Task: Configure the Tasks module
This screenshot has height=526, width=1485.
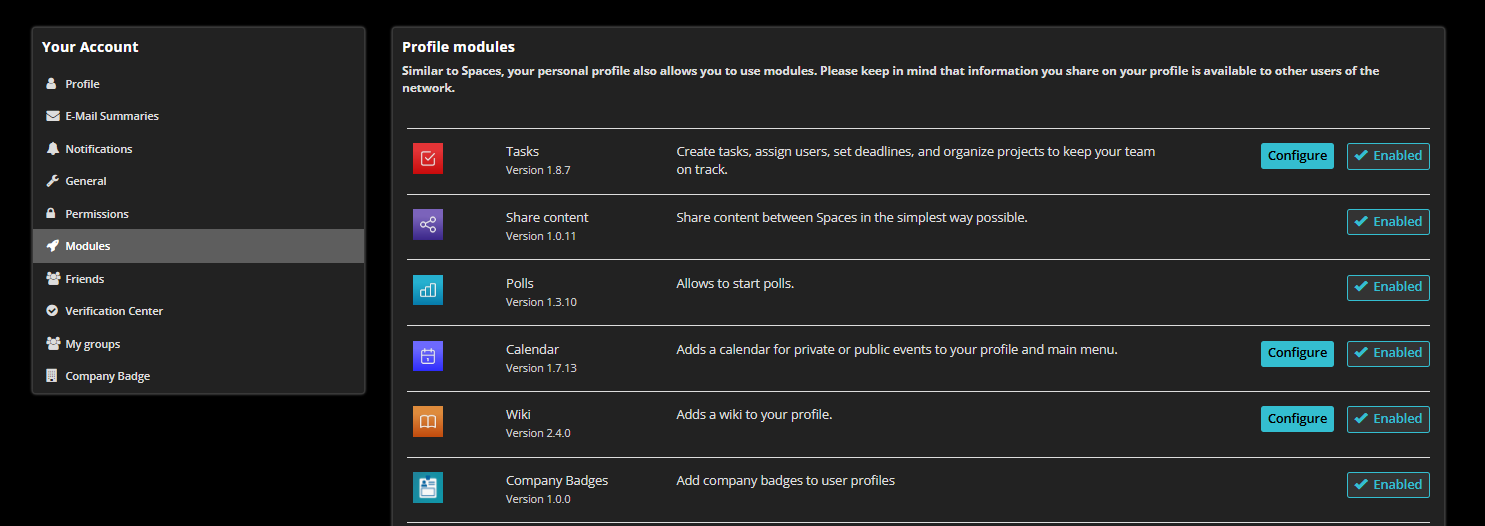Action: point(1297,156)
